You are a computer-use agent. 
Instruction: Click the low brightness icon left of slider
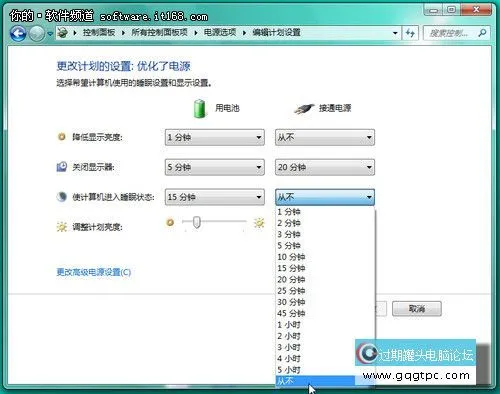pos(170,222)
